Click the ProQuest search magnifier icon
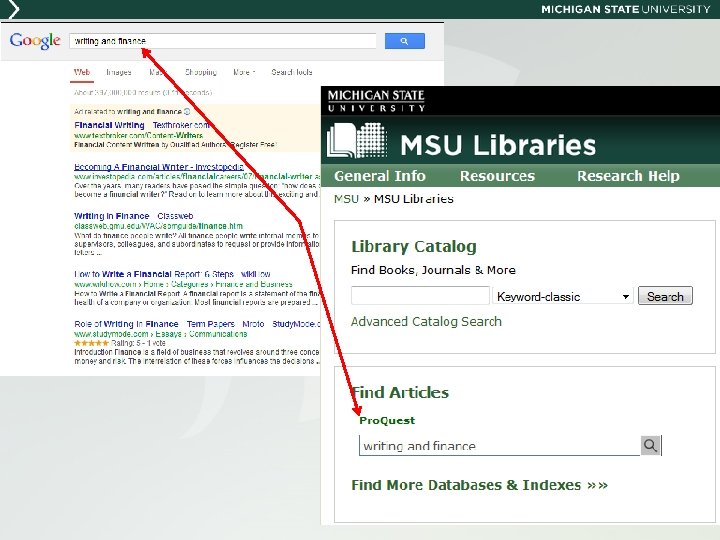 650,445
